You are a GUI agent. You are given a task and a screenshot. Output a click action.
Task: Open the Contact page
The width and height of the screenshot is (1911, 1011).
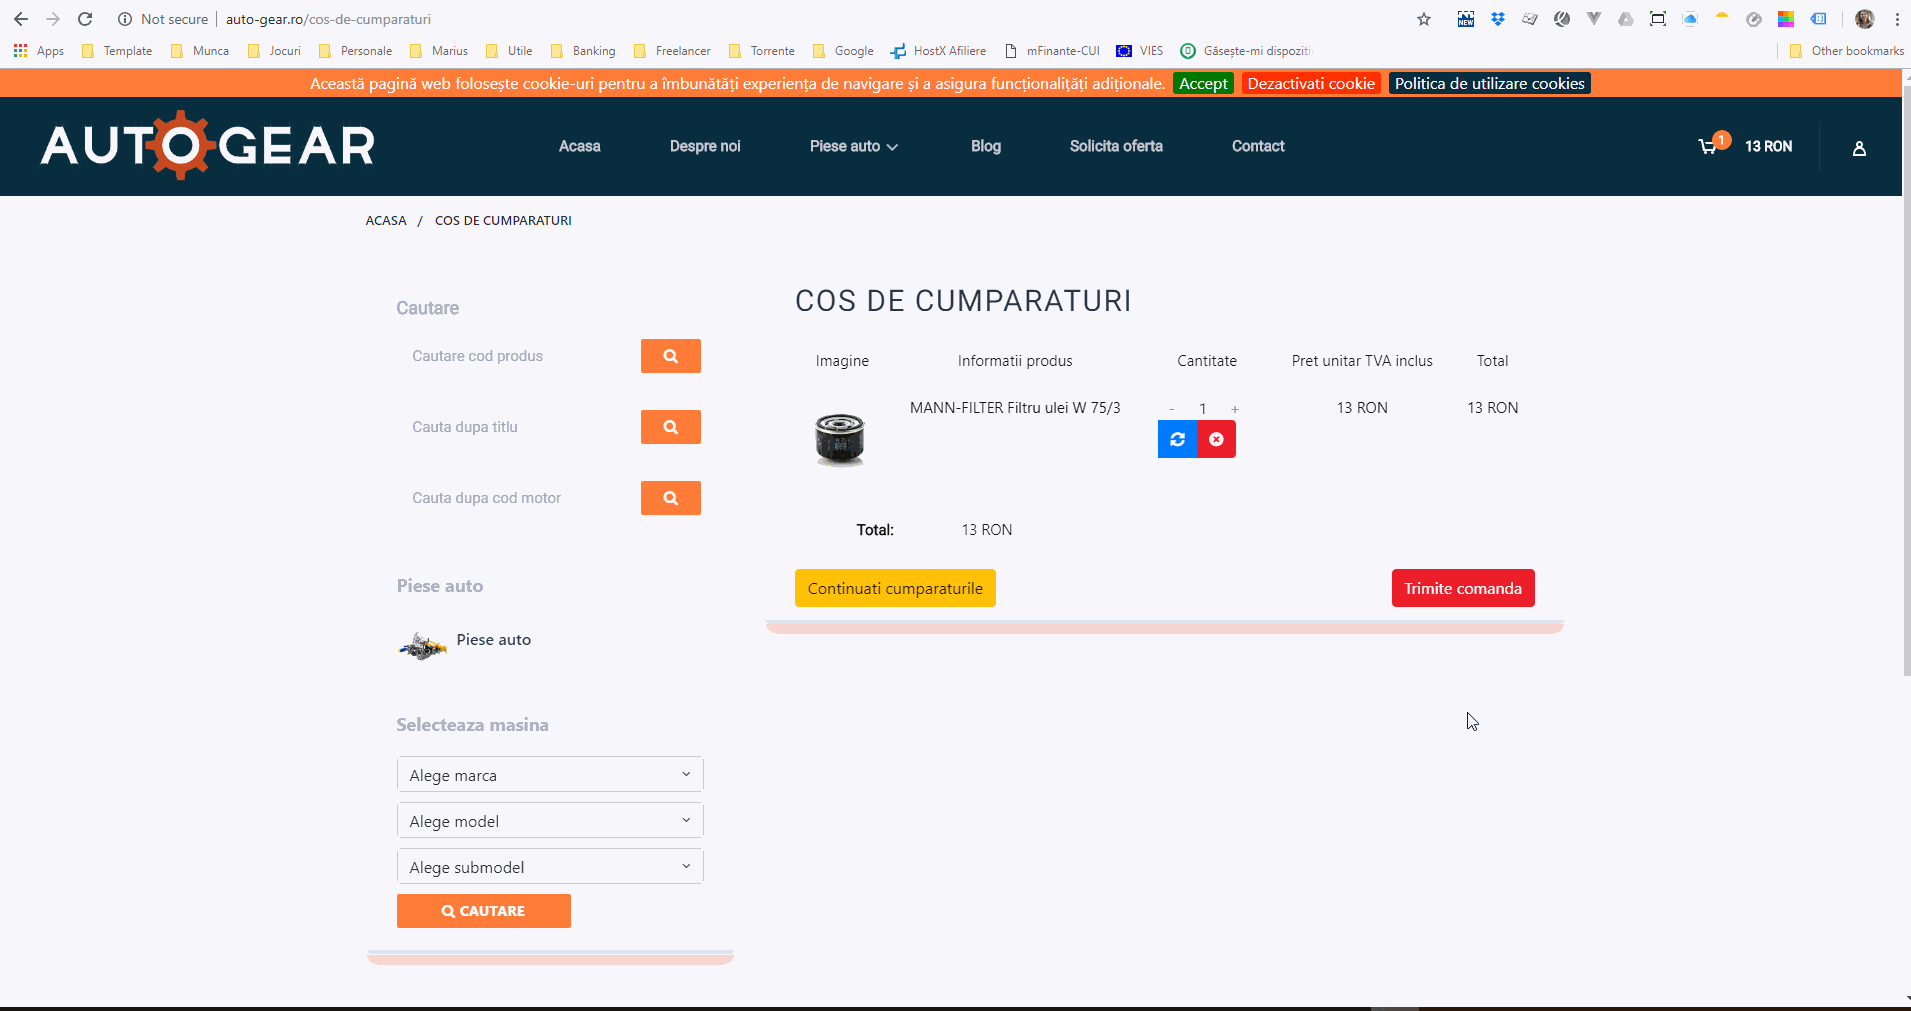tap(1258, 146)
